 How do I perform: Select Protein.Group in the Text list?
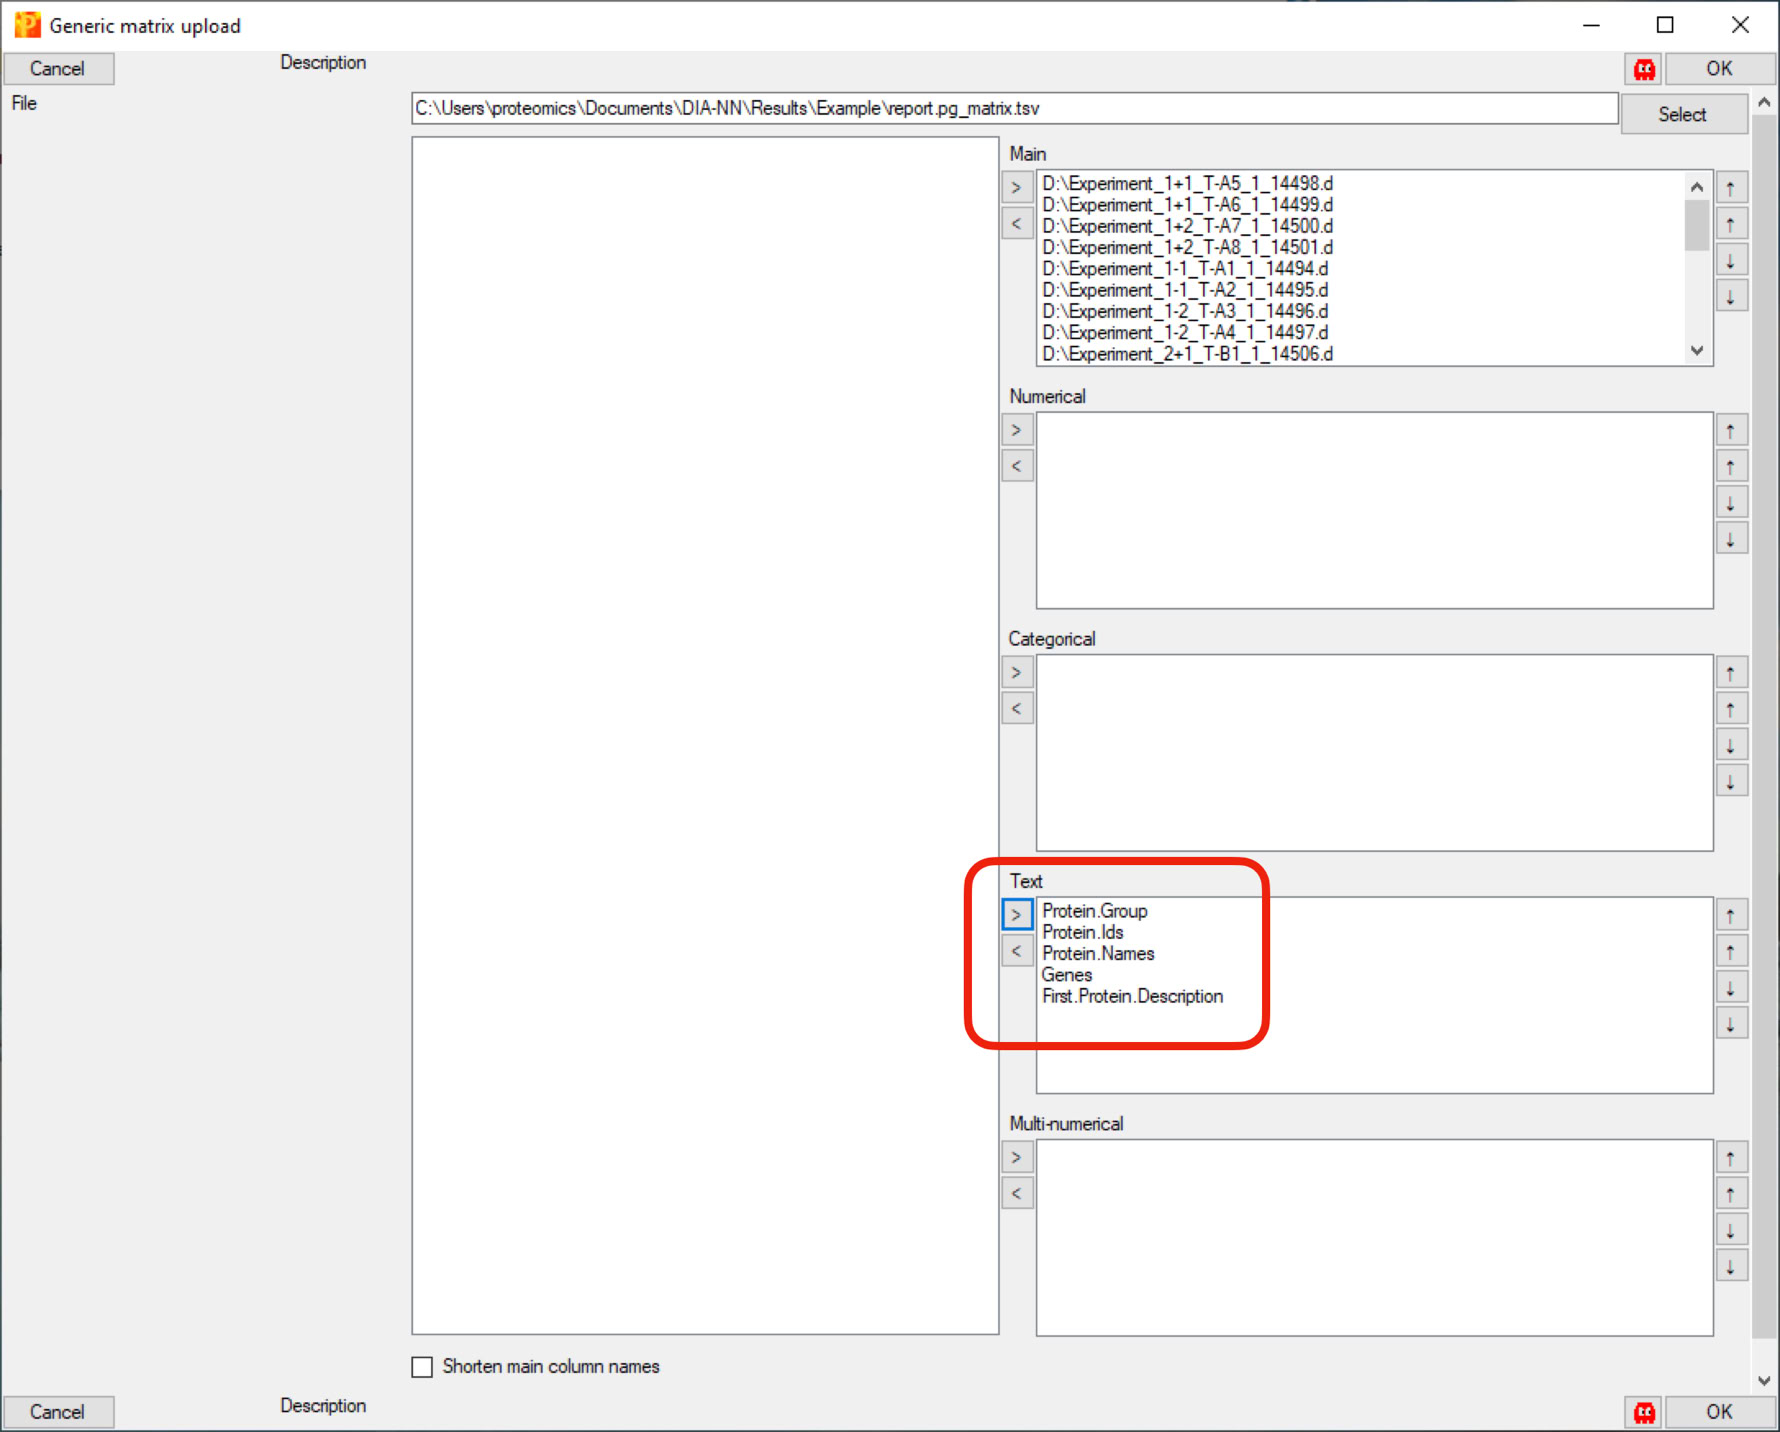click(x=1094, y=911)
